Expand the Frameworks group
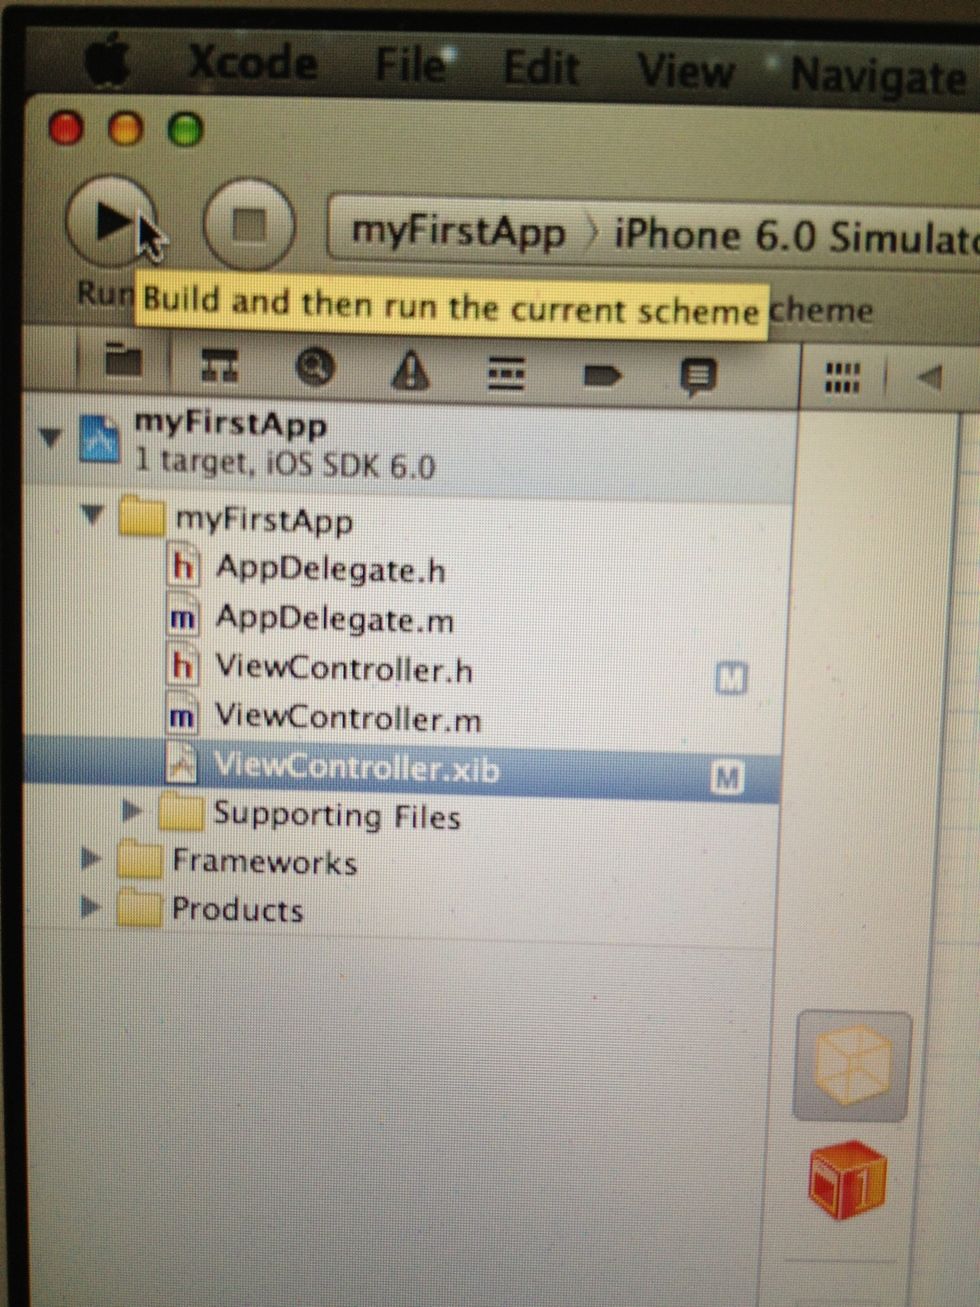980x1307 pixels. click(x=90, y=859)
